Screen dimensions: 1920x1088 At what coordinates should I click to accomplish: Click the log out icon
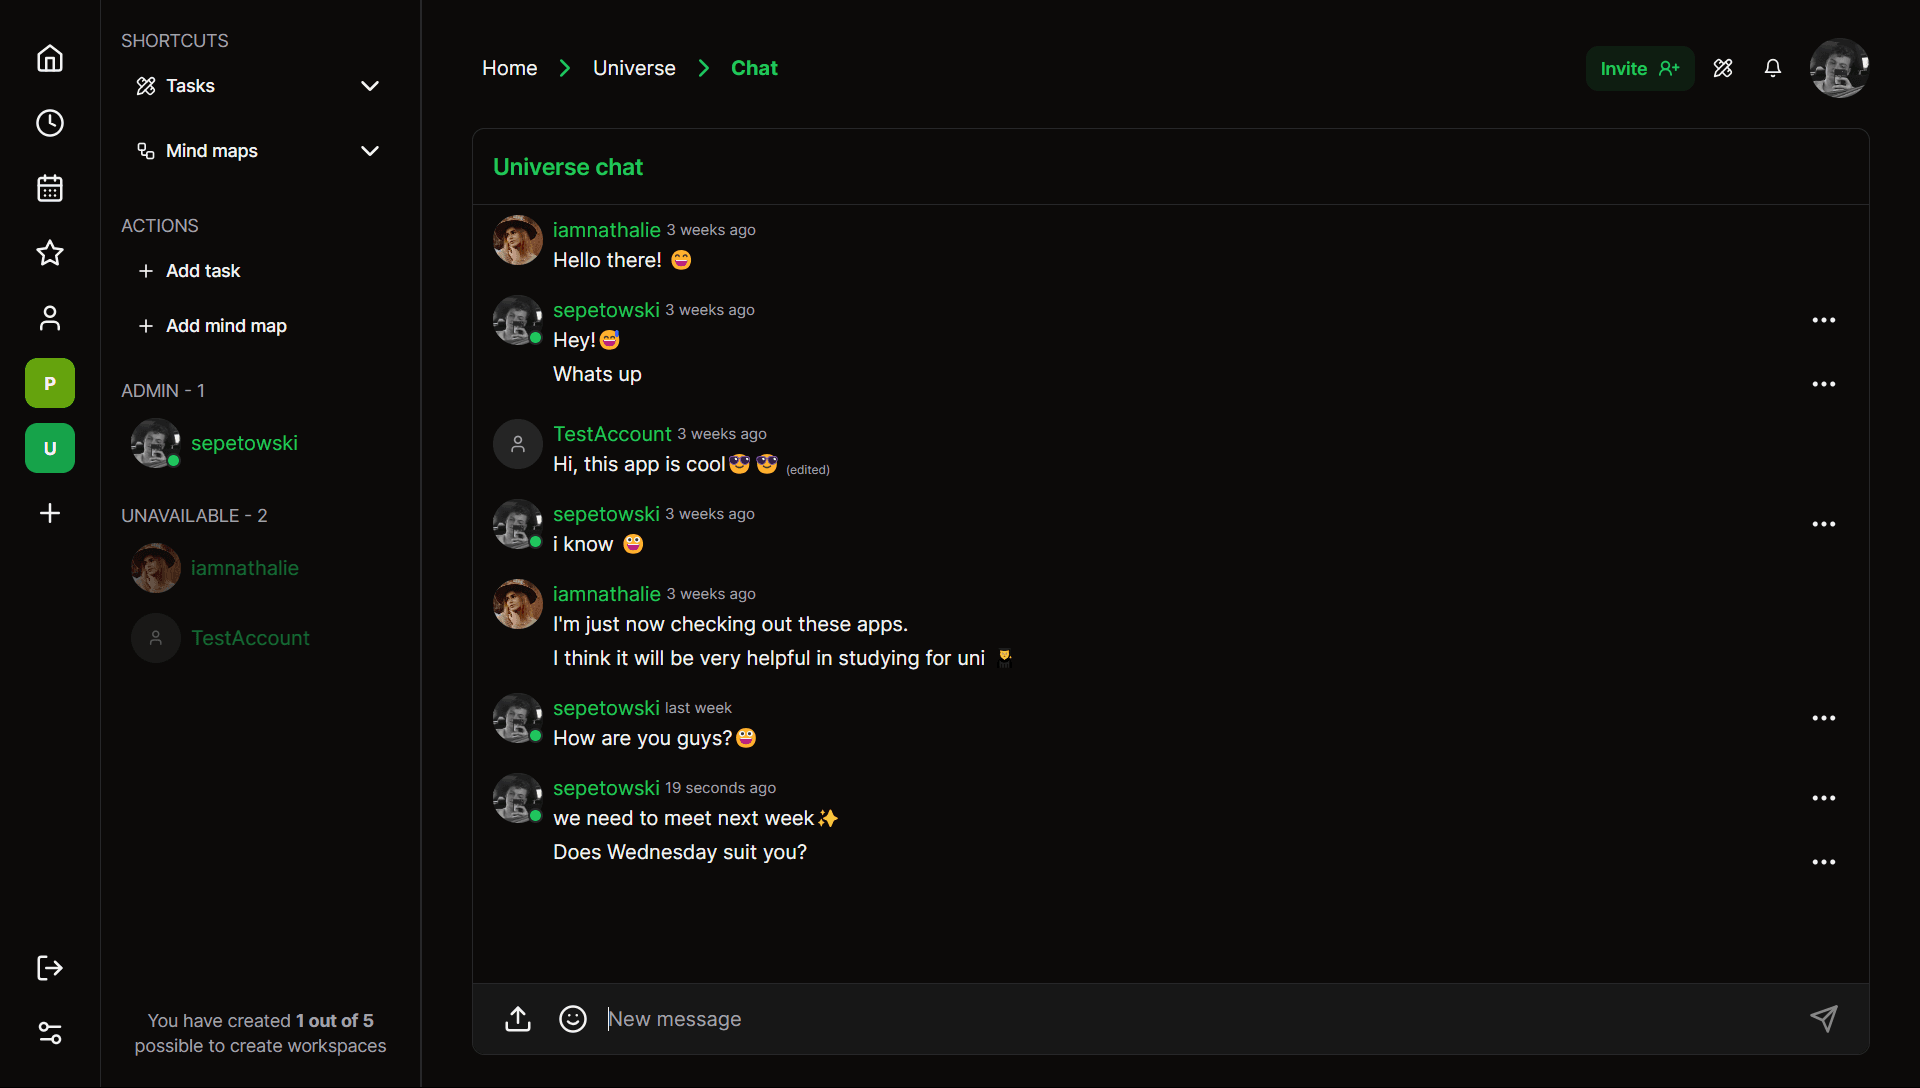50,968
